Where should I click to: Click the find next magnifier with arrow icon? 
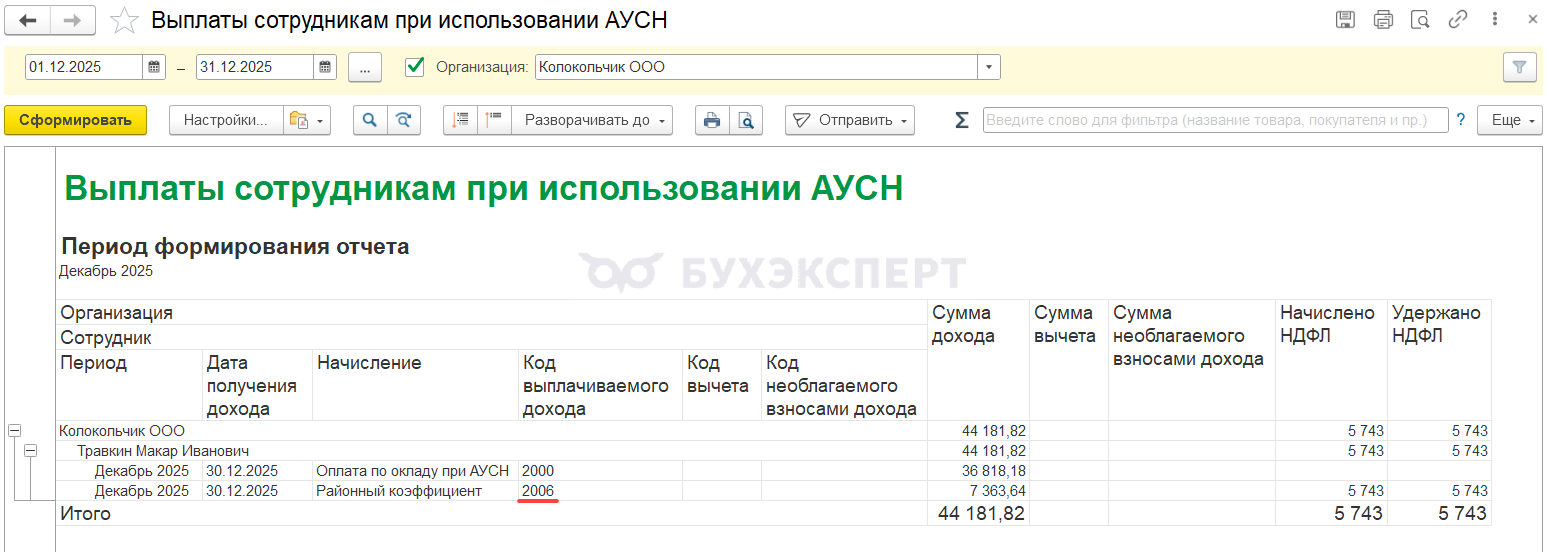click(x=403, y=120)
